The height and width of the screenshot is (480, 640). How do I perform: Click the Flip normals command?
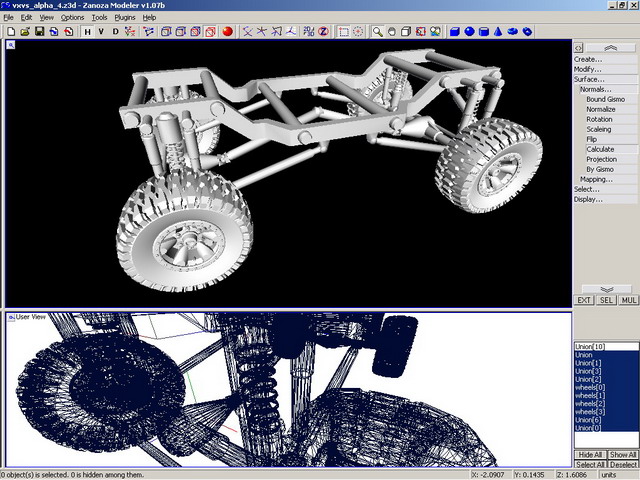[592, 139]
